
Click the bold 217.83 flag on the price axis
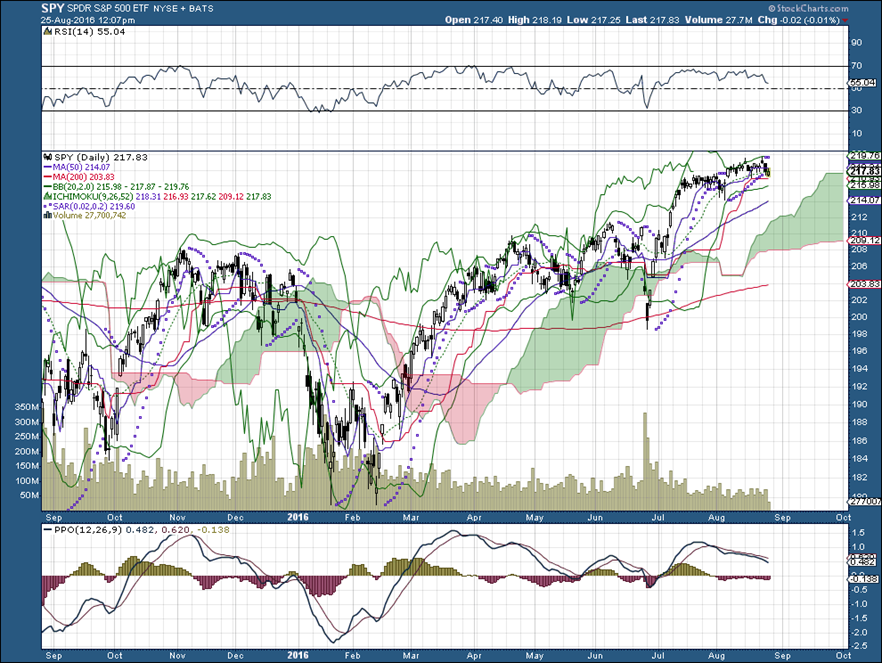(864, 171)
